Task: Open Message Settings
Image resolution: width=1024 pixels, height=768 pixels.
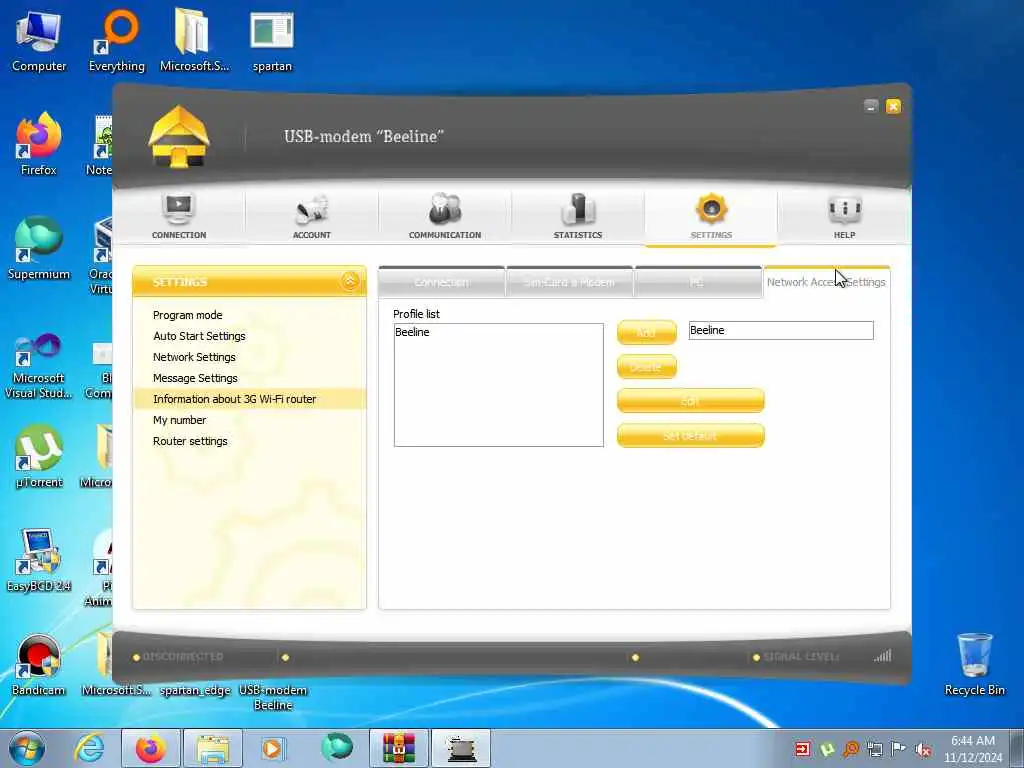Action: coord(195,377)
